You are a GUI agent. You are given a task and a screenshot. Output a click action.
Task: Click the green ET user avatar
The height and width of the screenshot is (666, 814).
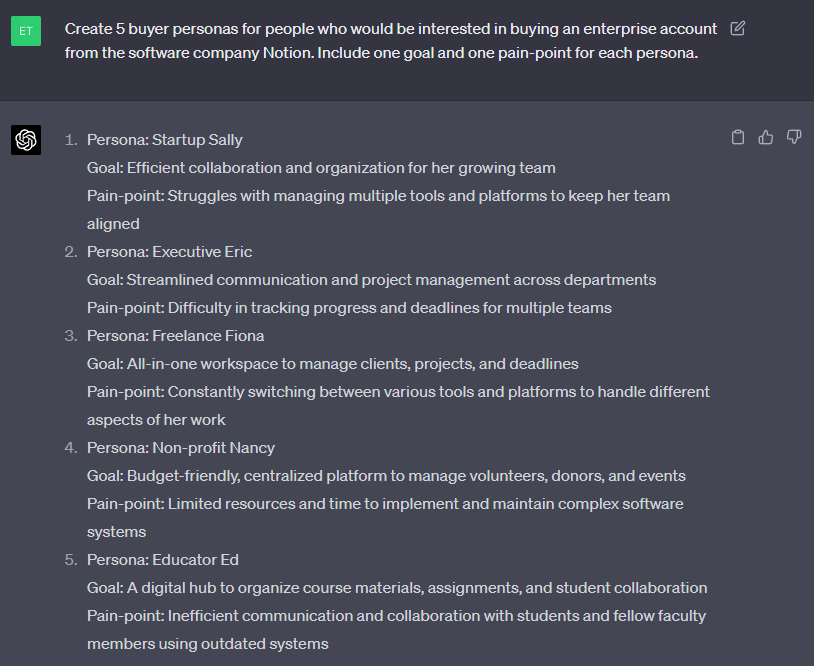pos(26,31)
